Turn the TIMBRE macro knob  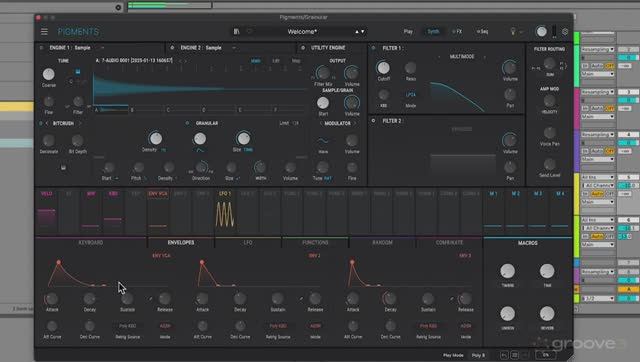coord(508,271)
